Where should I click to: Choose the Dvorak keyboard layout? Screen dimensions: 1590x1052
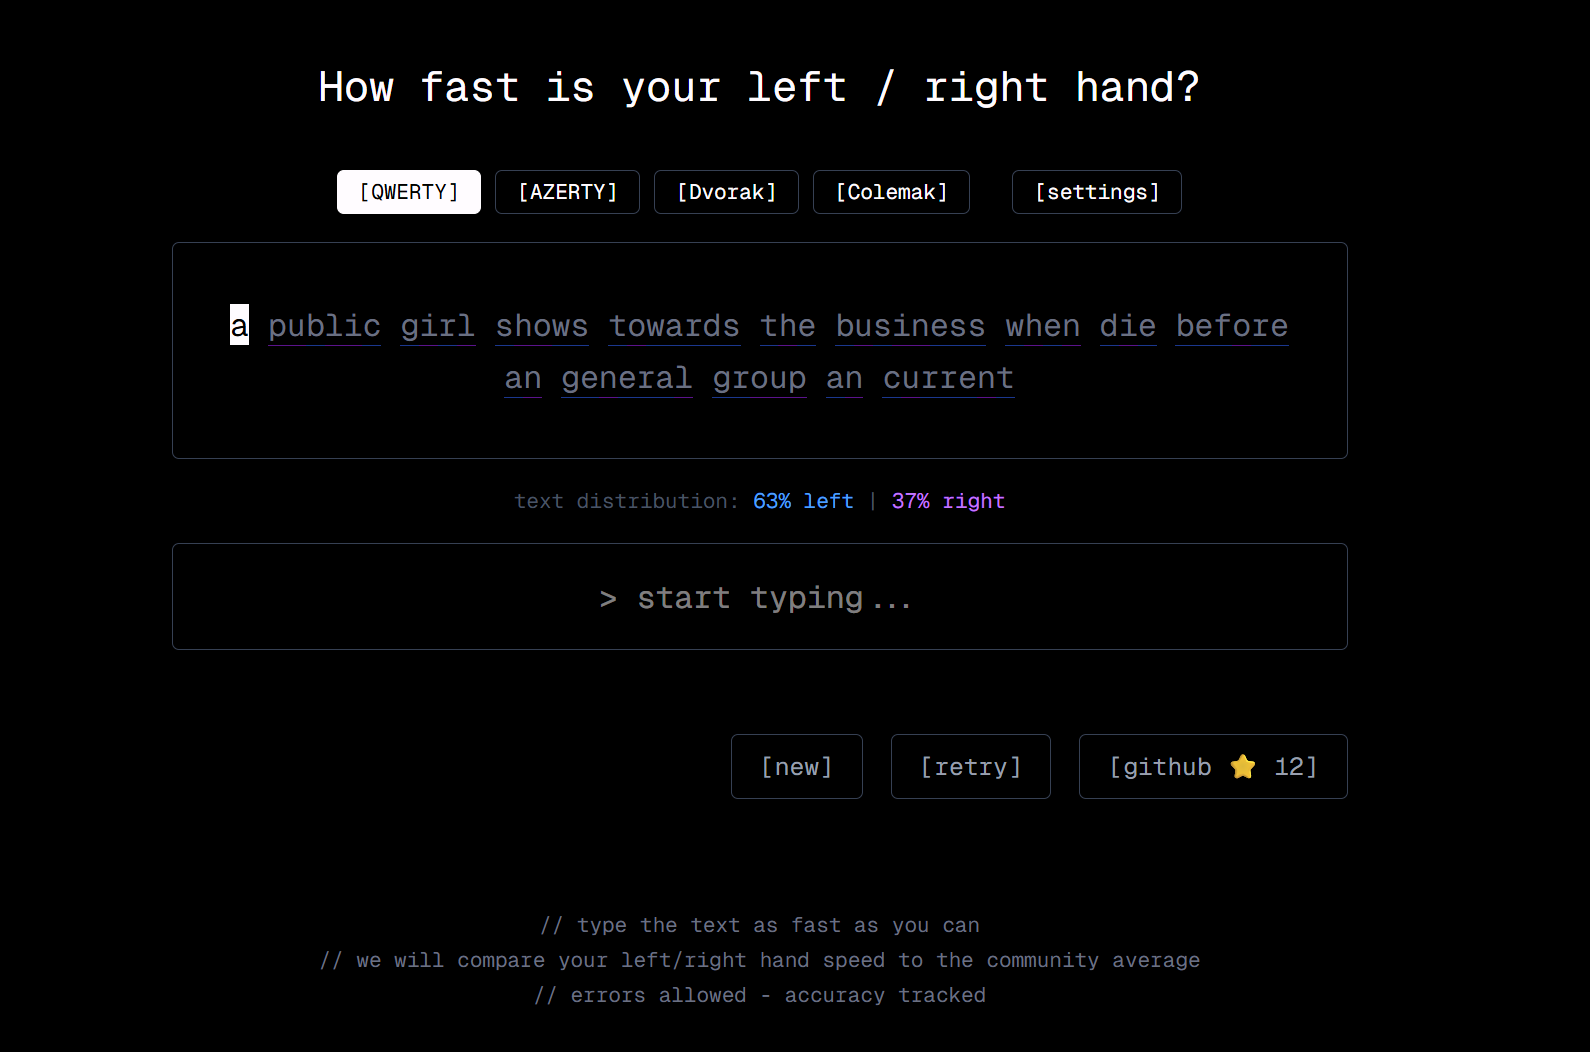pyautogui.click(x=726, y=192)
